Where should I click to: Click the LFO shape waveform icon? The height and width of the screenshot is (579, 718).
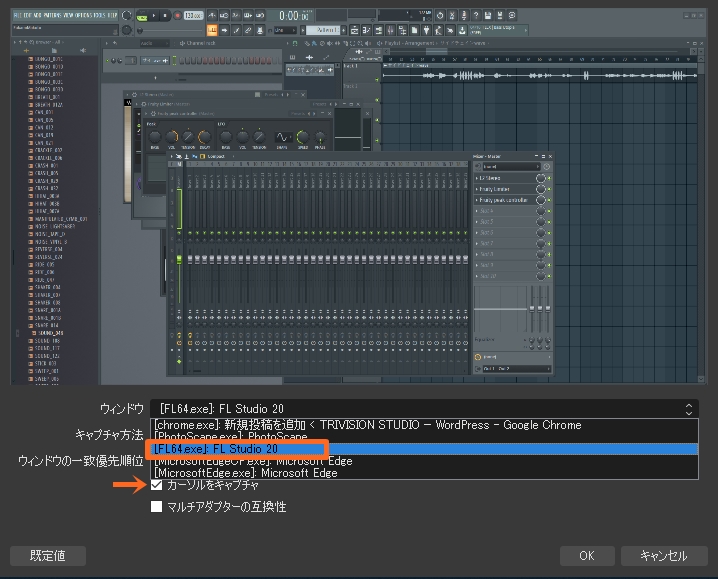coord(282,137)
